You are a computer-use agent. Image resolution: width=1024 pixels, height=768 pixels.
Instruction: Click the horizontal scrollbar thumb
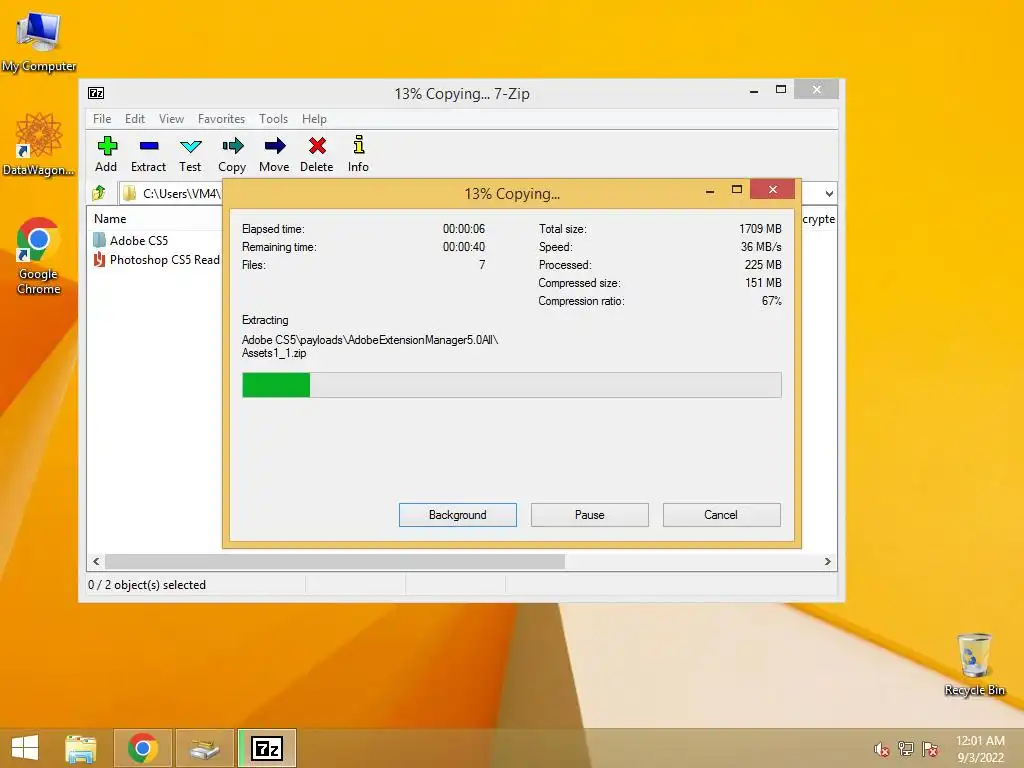335,562
